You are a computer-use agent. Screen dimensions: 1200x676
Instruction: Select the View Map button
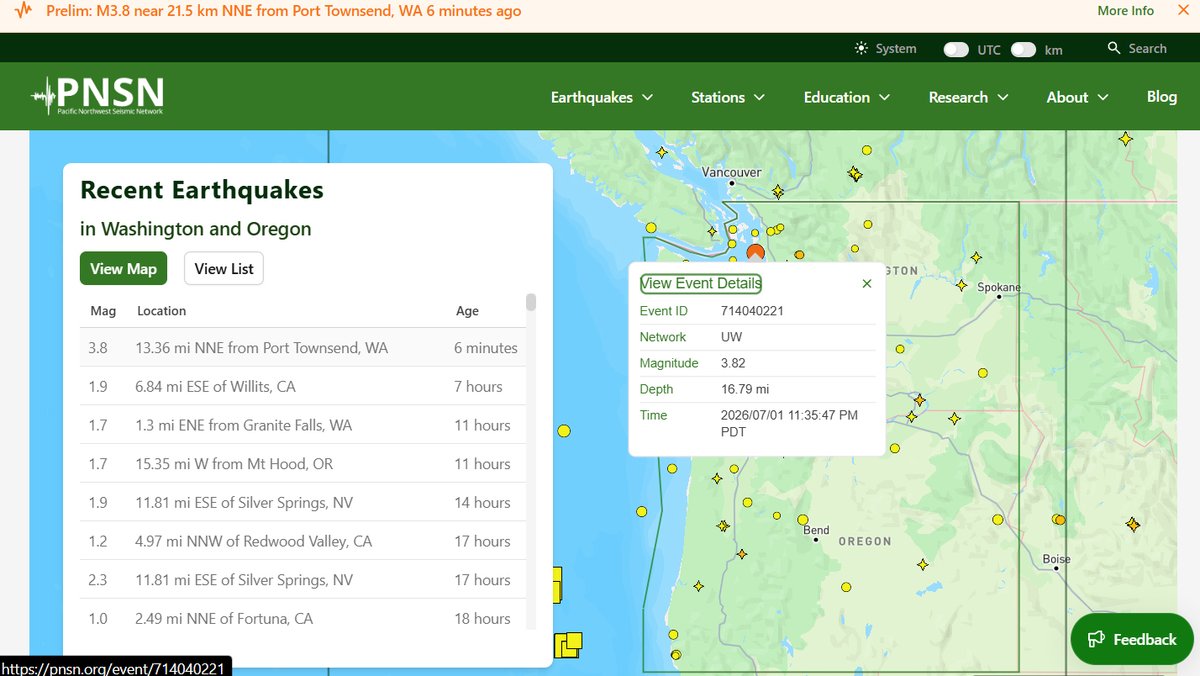[x=124, y=268]
